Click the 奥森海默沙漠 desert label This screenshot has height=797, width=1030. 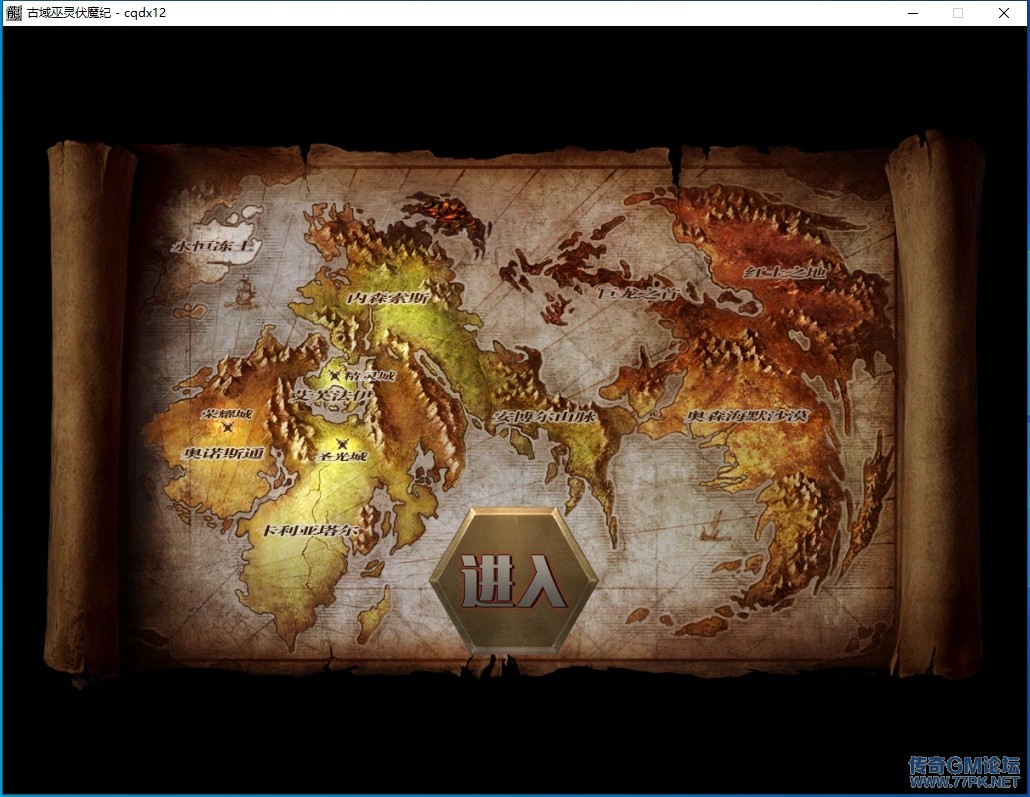tap(748, 416)
